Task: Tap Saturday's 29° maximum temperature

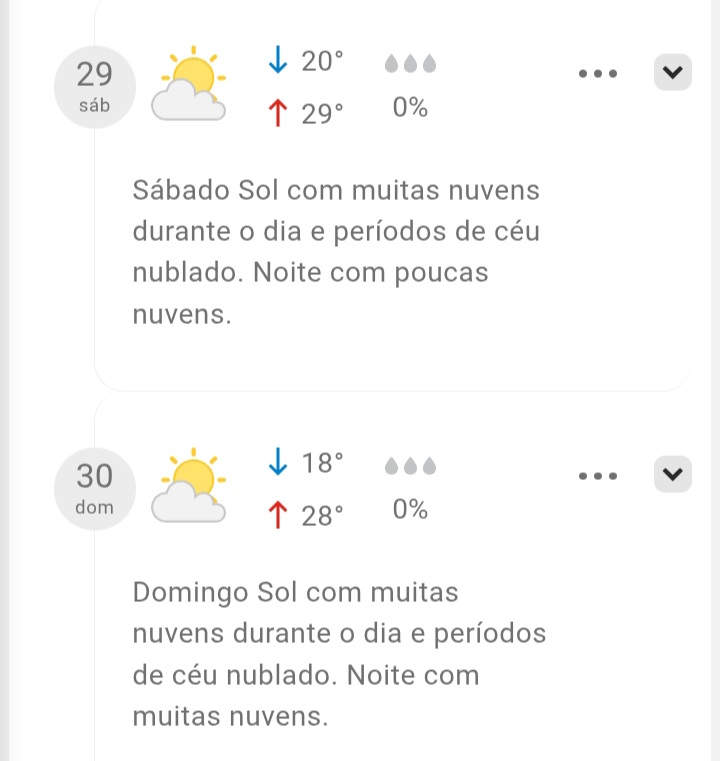Action: 322,114
